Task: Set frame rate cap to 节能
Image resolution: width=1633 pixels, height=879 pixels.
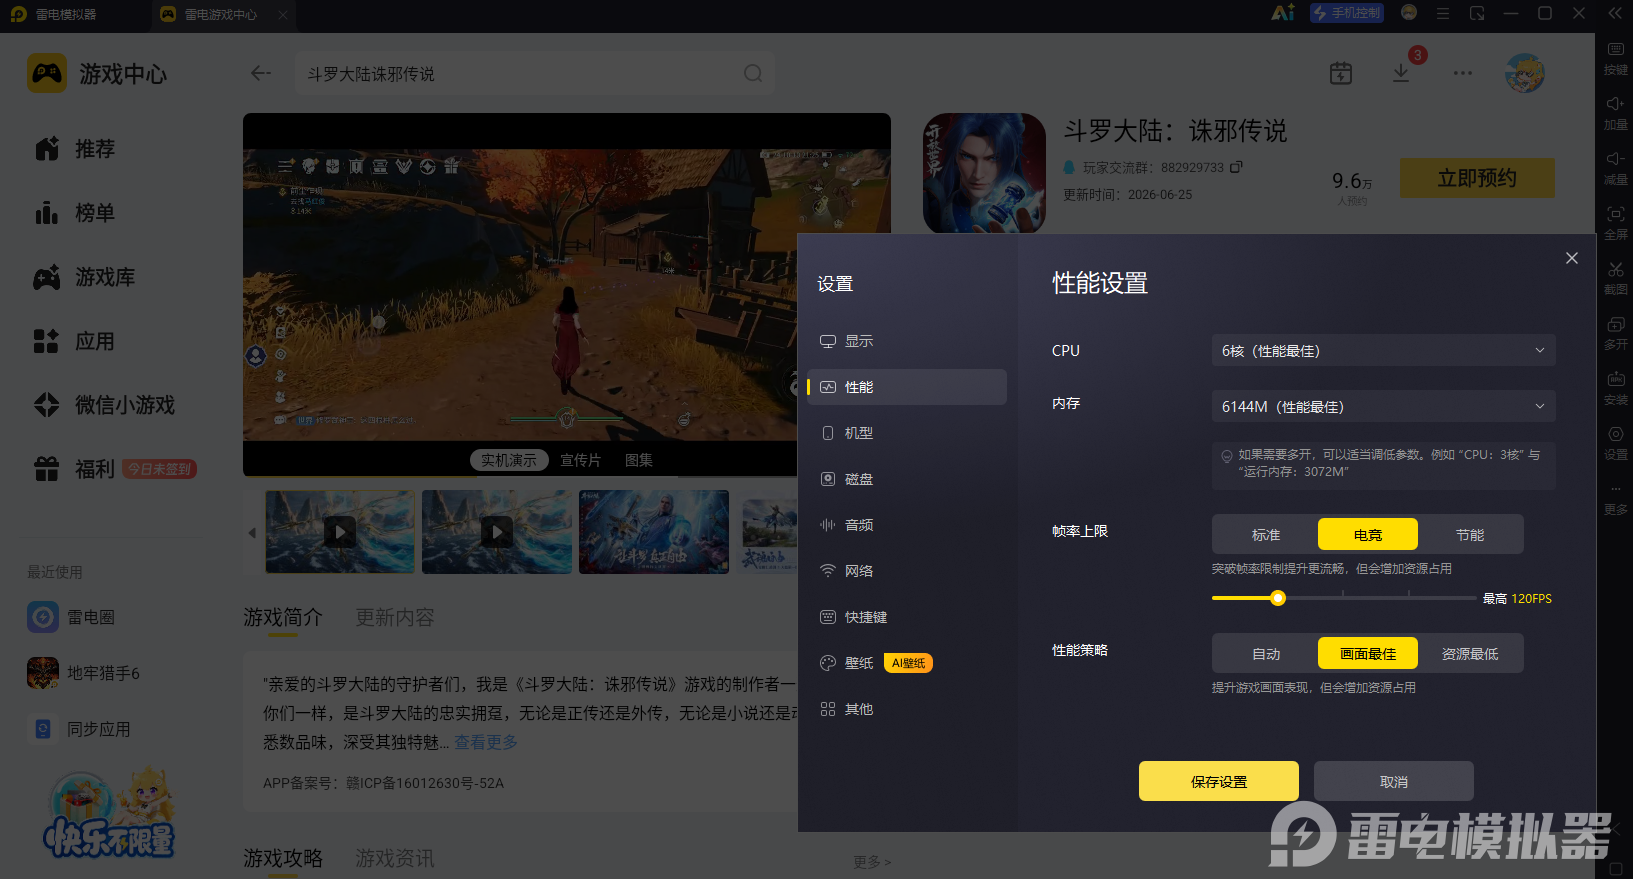Action: (1470, 535)
